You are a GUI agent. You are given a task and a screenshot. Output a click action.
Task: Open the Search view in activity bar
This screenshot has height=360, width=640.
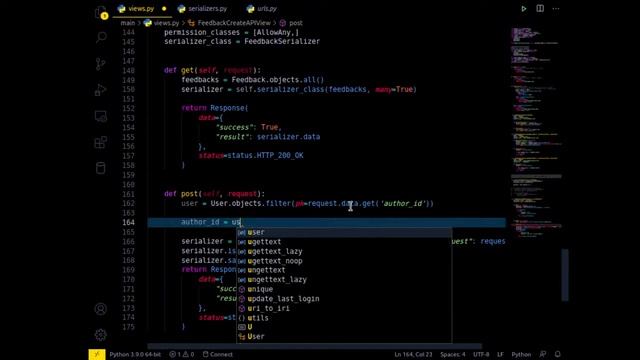[x=101, y=38]
